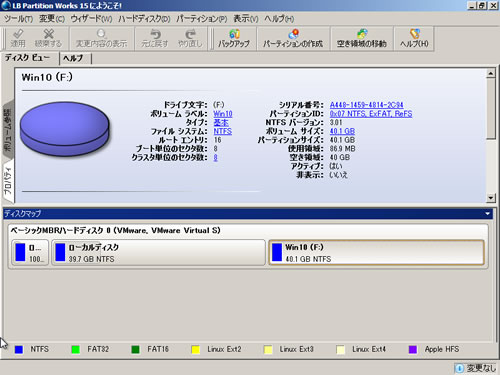
Task: Click the properties scrollbar down arrow
Action: (x=490, y=198)
